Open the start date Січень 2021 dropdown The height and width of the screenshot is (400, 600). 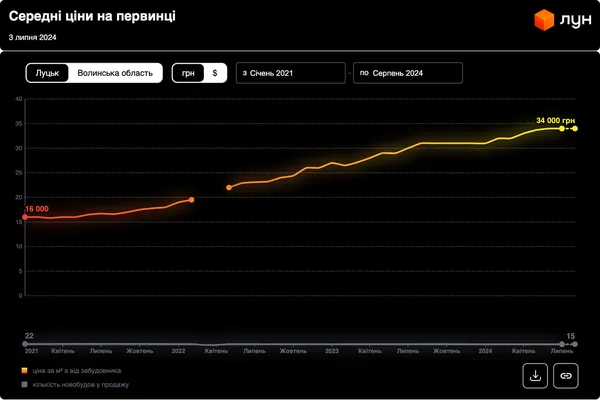(291, 73)
